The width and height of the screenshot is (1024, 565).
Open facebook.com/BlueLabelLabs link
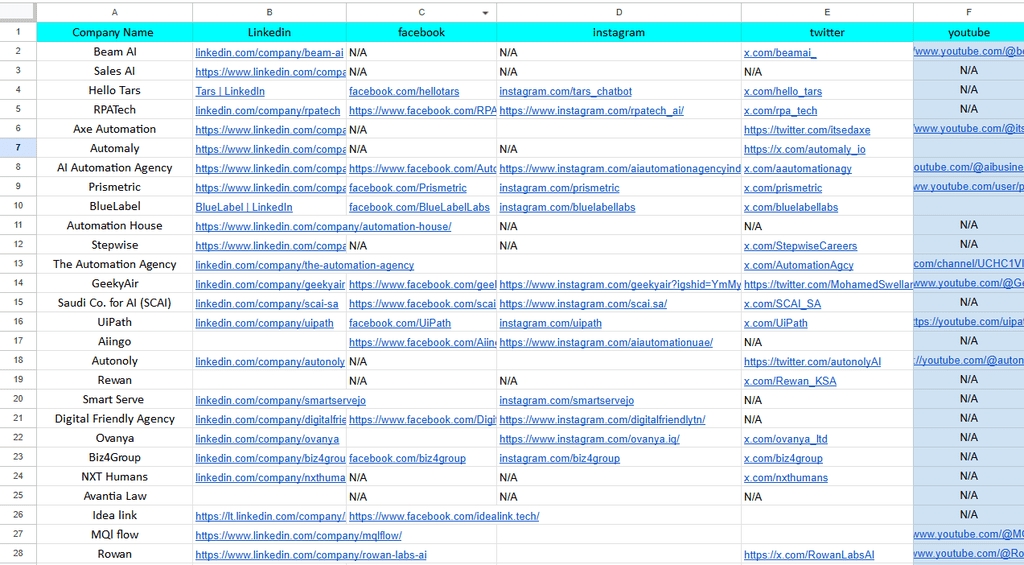pos(419,208)
